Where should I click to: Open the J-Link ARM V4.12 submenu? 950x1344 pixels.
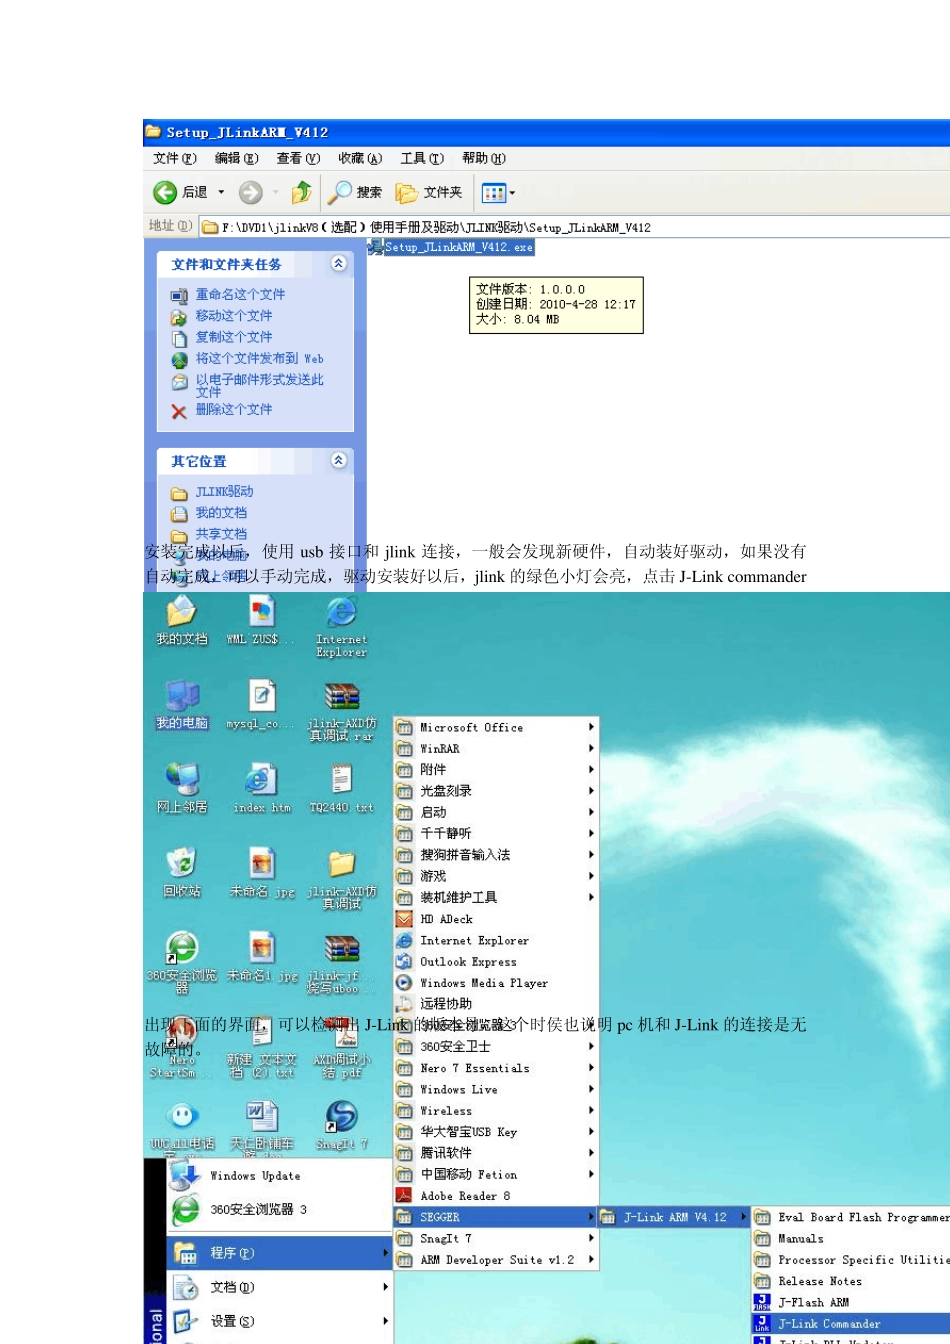click(x=675, y=1217)
